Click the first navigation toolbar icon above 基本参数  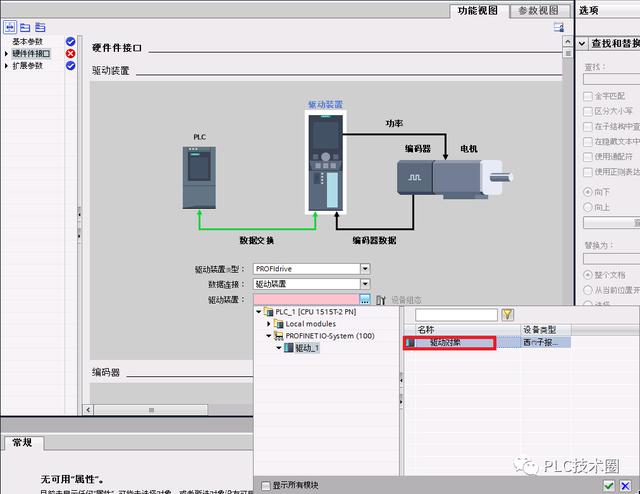pos(11,27)
